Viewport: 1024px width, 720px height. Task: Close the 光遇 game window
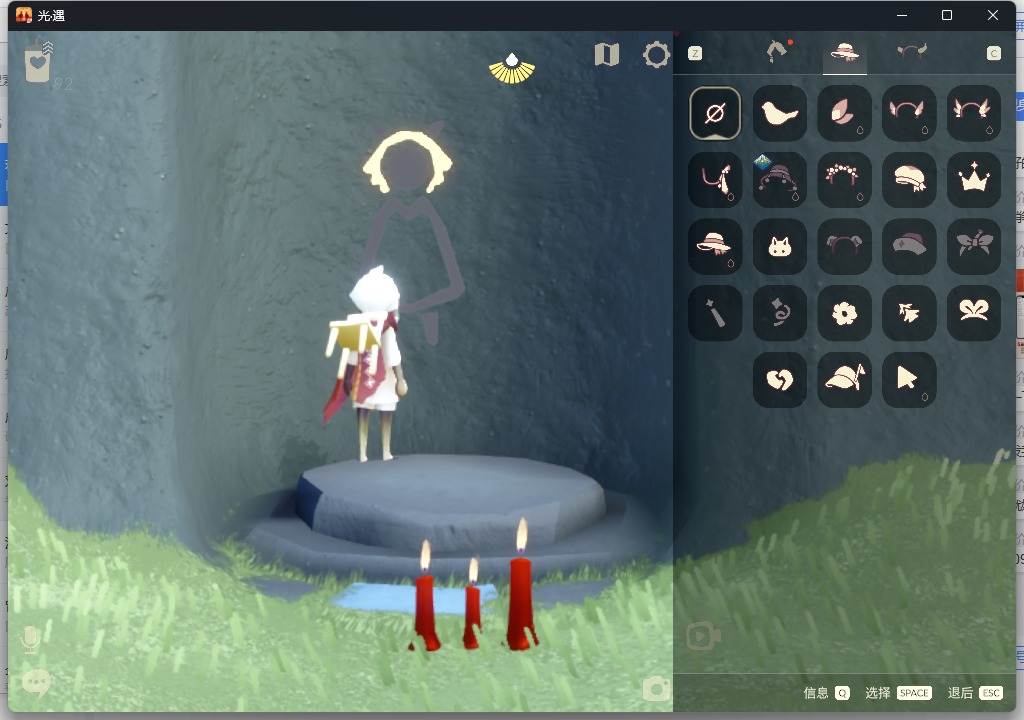point(993,15)
